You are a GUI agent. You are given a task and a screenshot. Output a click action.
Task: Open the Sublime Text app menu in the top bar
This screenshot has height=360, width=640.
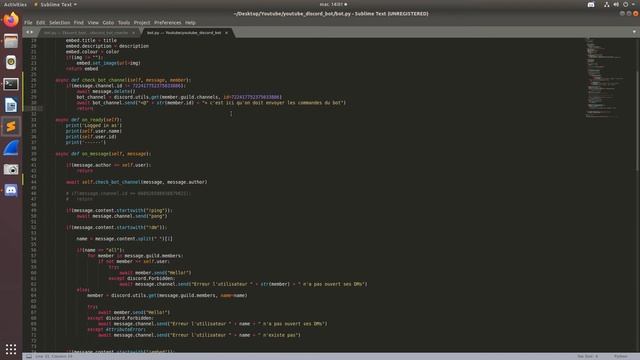pyautogui.click(x=56, y=4)
